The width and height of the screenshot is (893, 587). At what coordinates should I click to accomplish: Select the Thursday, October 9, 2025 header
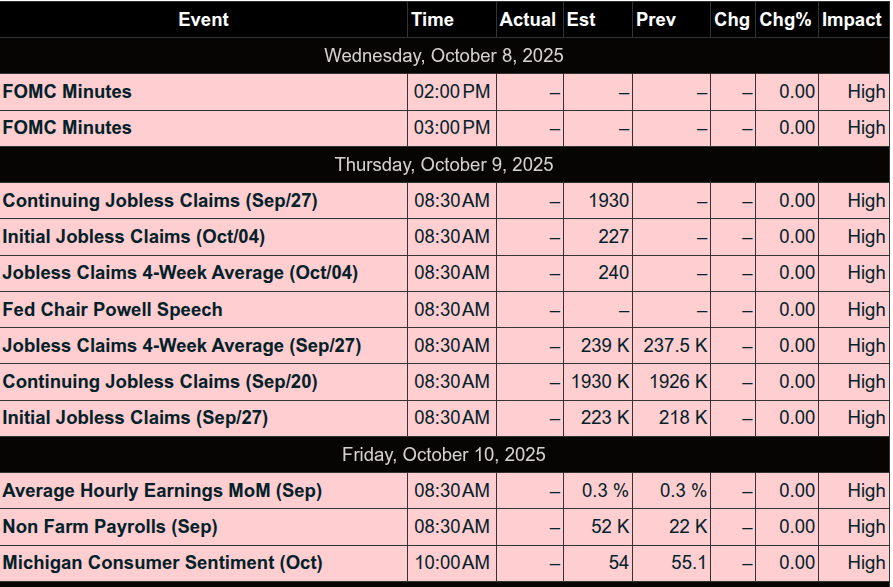click(444, 165)
